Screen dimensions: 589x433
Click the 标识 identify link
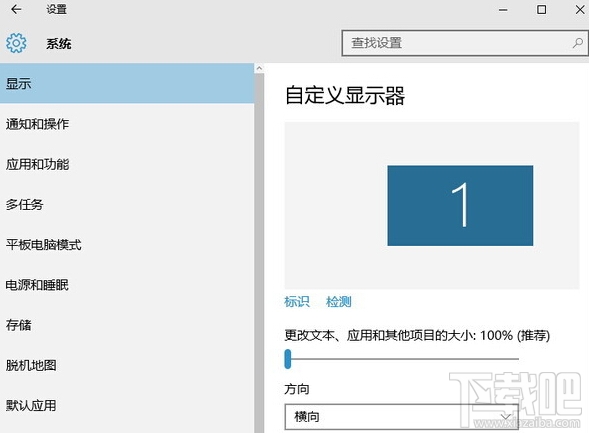click(297, 302)
